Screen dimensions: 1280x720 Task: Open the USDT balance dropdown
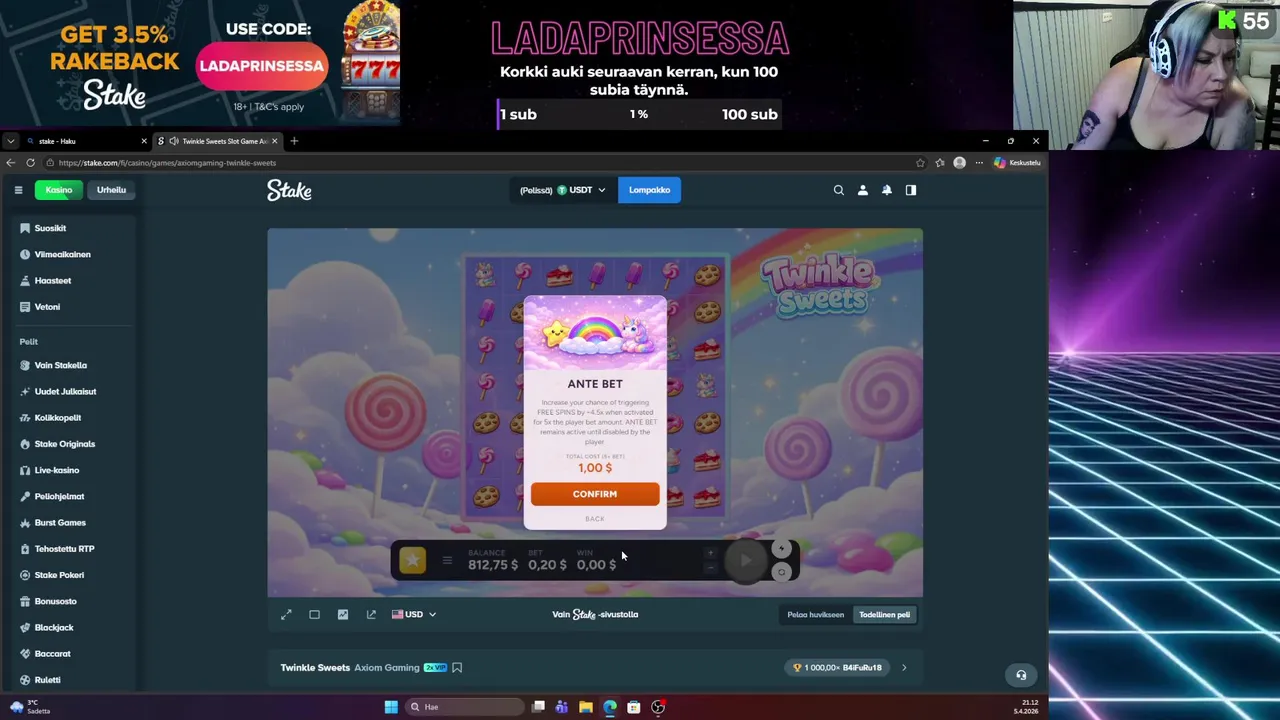coord(562,190)
